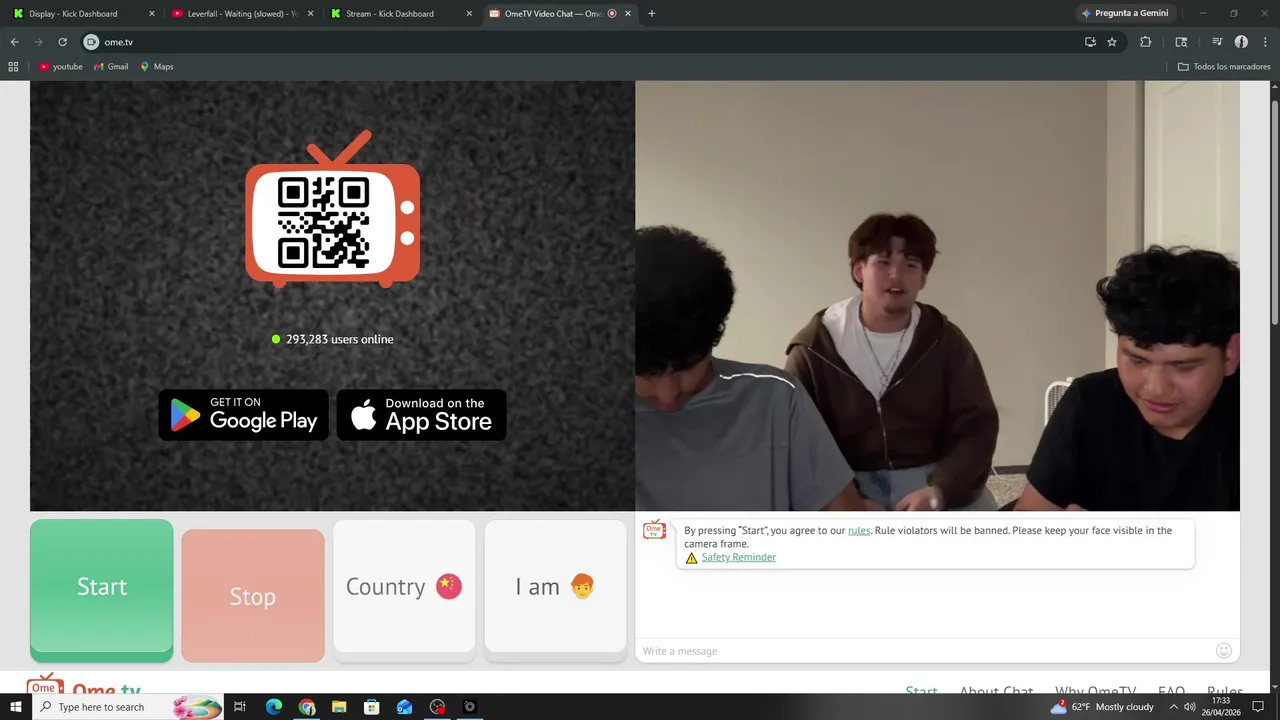Click the install app icon in address bar
This screenshot has height=720, width=1280.
pos(1090,42)
